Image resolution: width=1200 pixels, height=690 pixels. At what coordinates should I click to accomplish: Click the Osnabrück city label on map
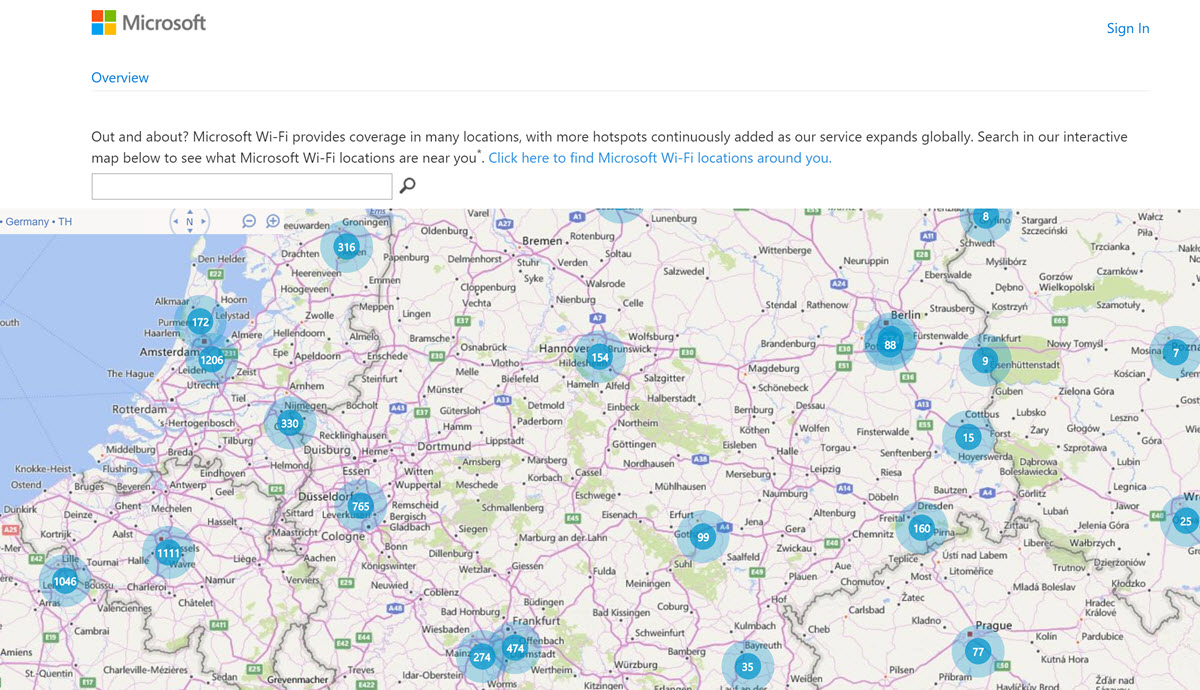(483, 346)
